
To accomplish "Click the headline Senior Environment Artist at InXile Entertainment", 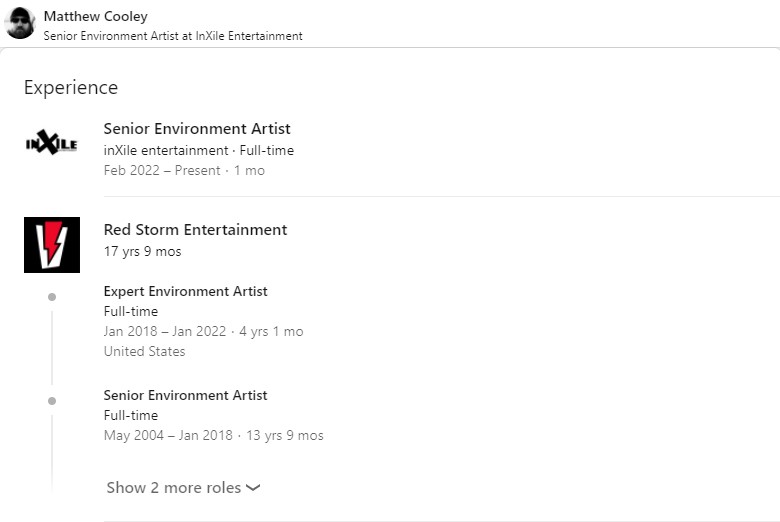I will click(x=173, y=36).
